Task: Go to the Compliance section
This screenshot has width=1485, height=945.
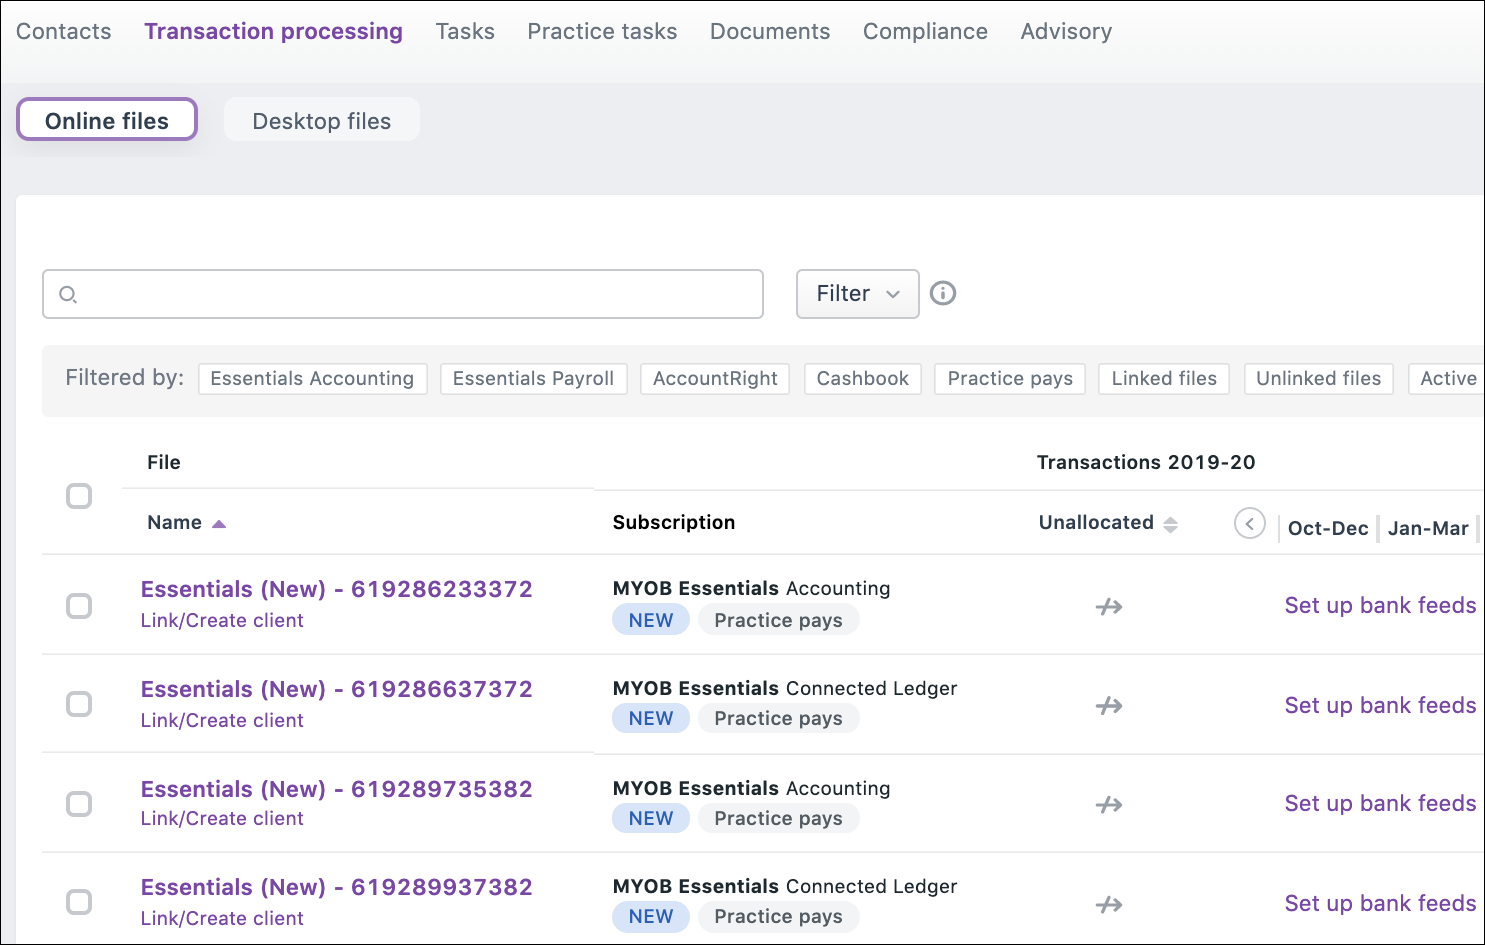Action: tap(925, 31)
